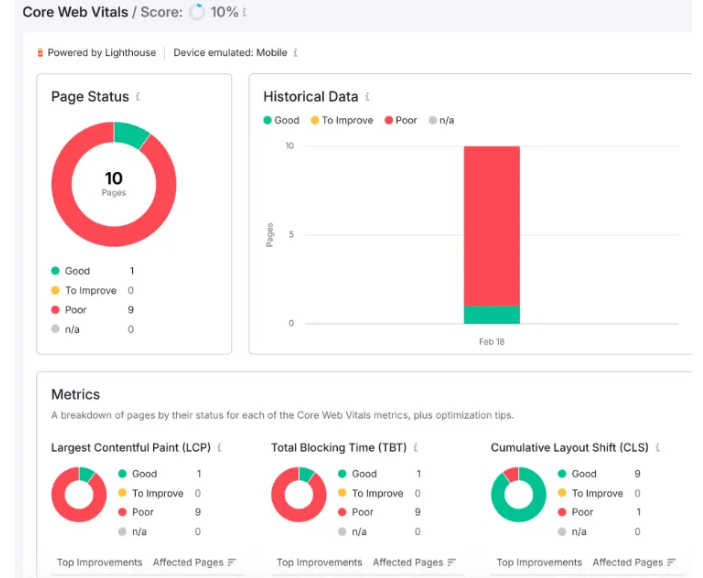Select Top Improvements tab under CLS
This screenshot has height=578, width=703.
tap(539, 562)
